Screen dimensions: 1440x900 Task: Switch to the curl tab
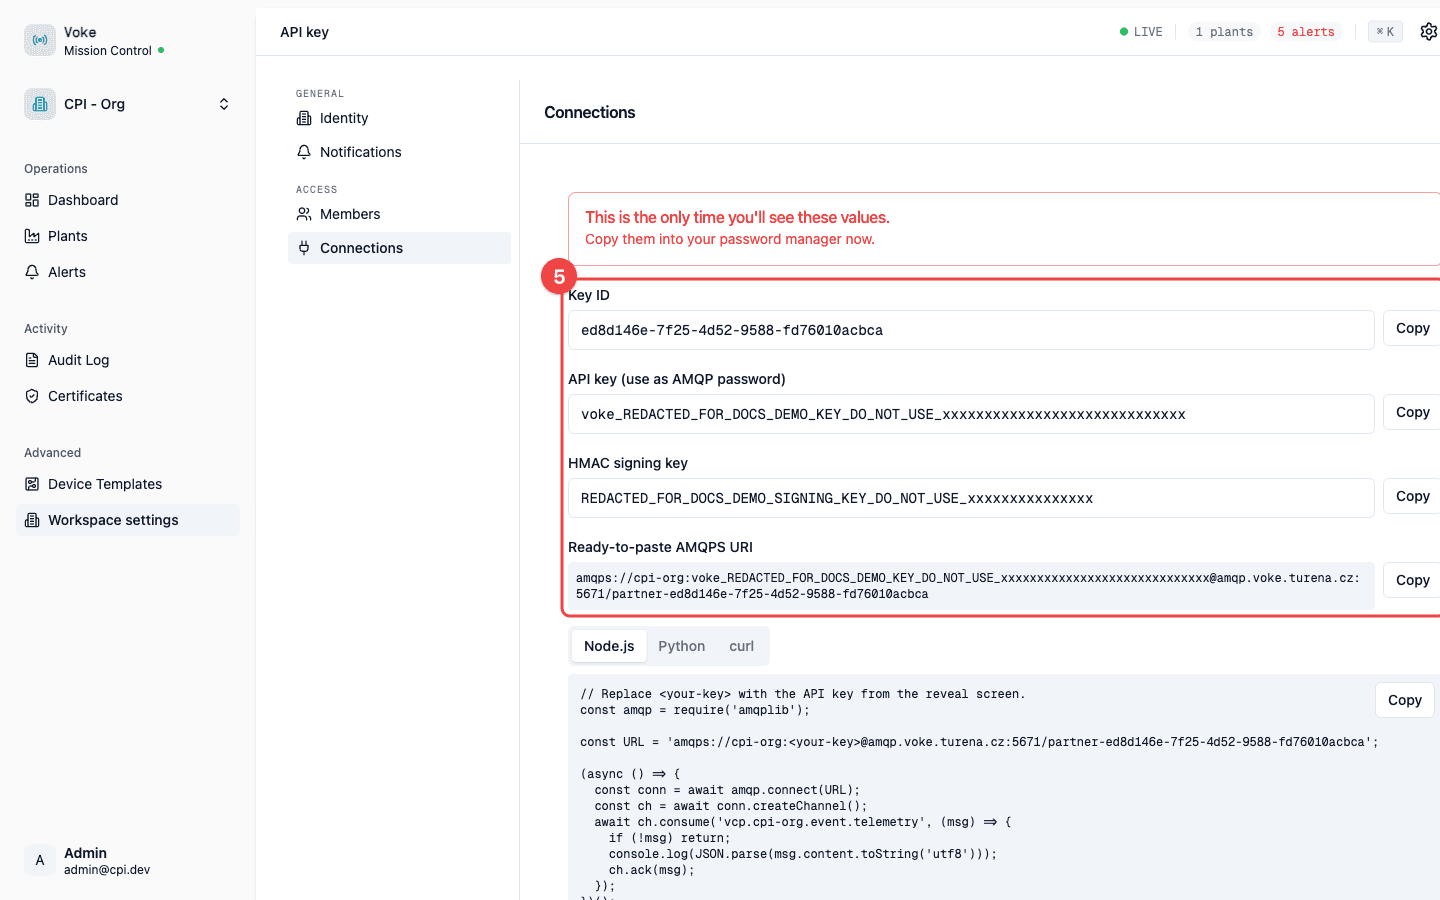click(x=742, y=646)
